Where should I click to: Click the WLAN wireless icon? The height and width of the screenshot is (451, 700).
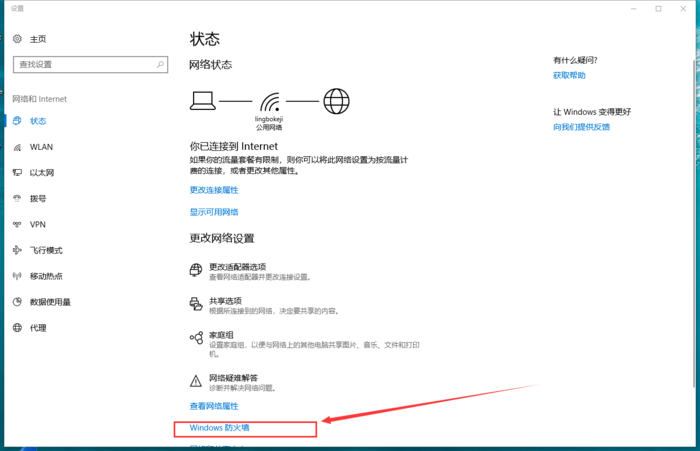[17, 147]
